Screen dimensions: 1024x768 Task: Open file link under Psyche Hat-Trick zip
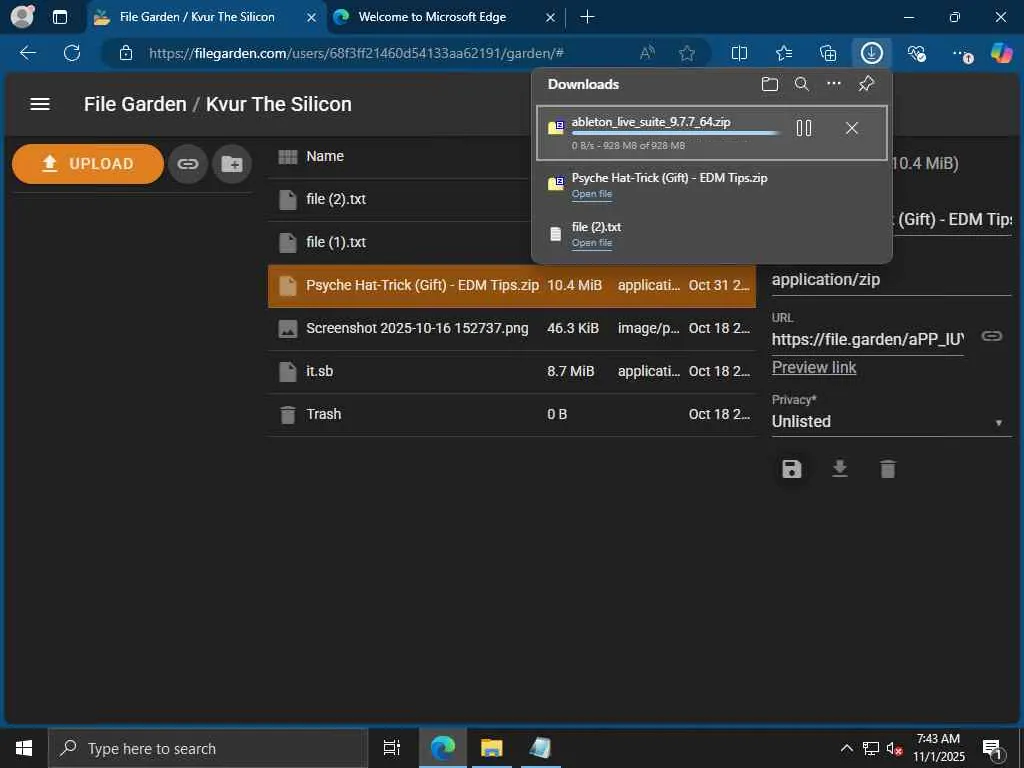[592, 194]
